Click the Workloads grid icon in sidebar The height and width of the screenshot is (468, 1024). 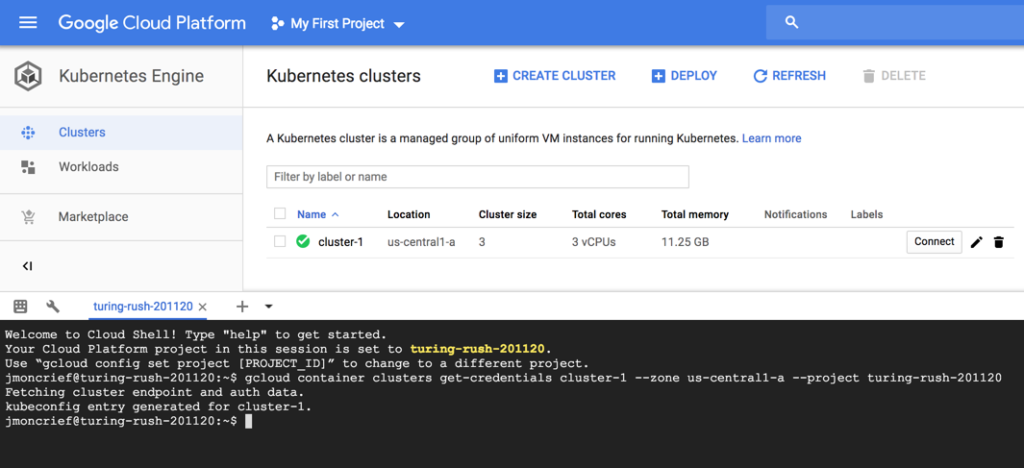(x=28, y=167)
